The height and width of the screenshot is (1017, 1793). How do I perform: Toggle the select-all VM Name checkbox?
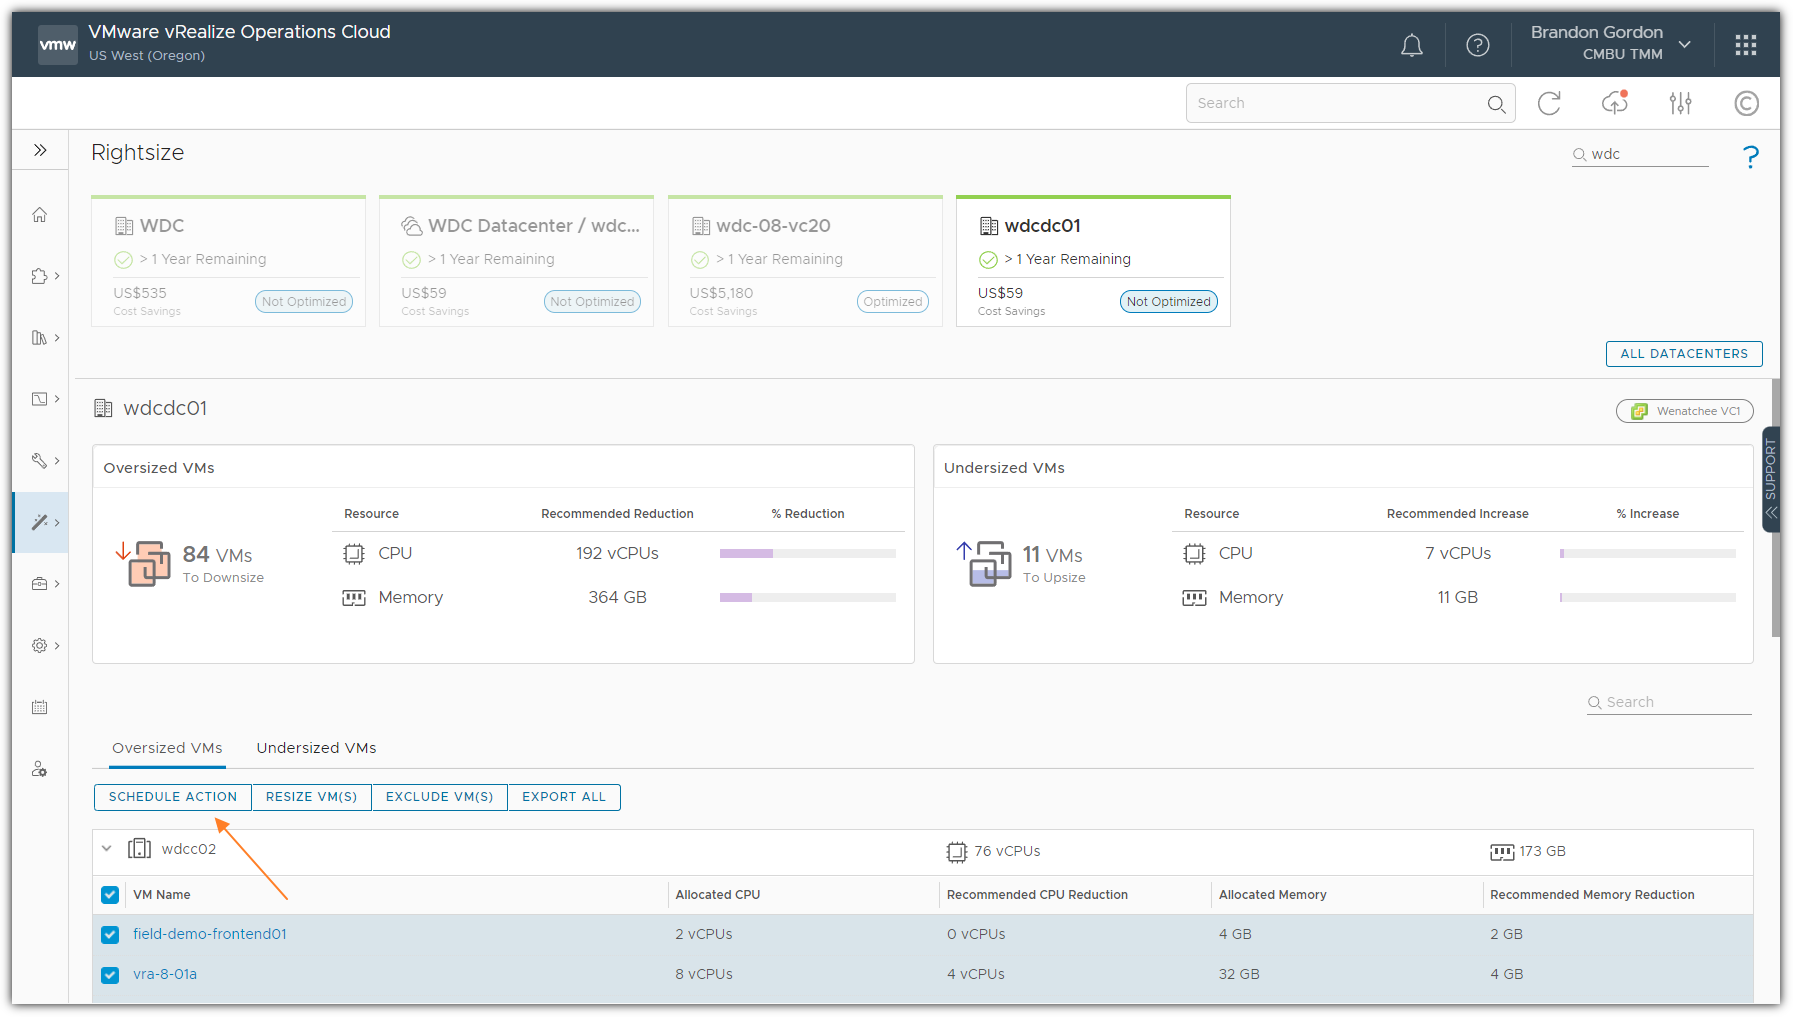coord(110,895)
